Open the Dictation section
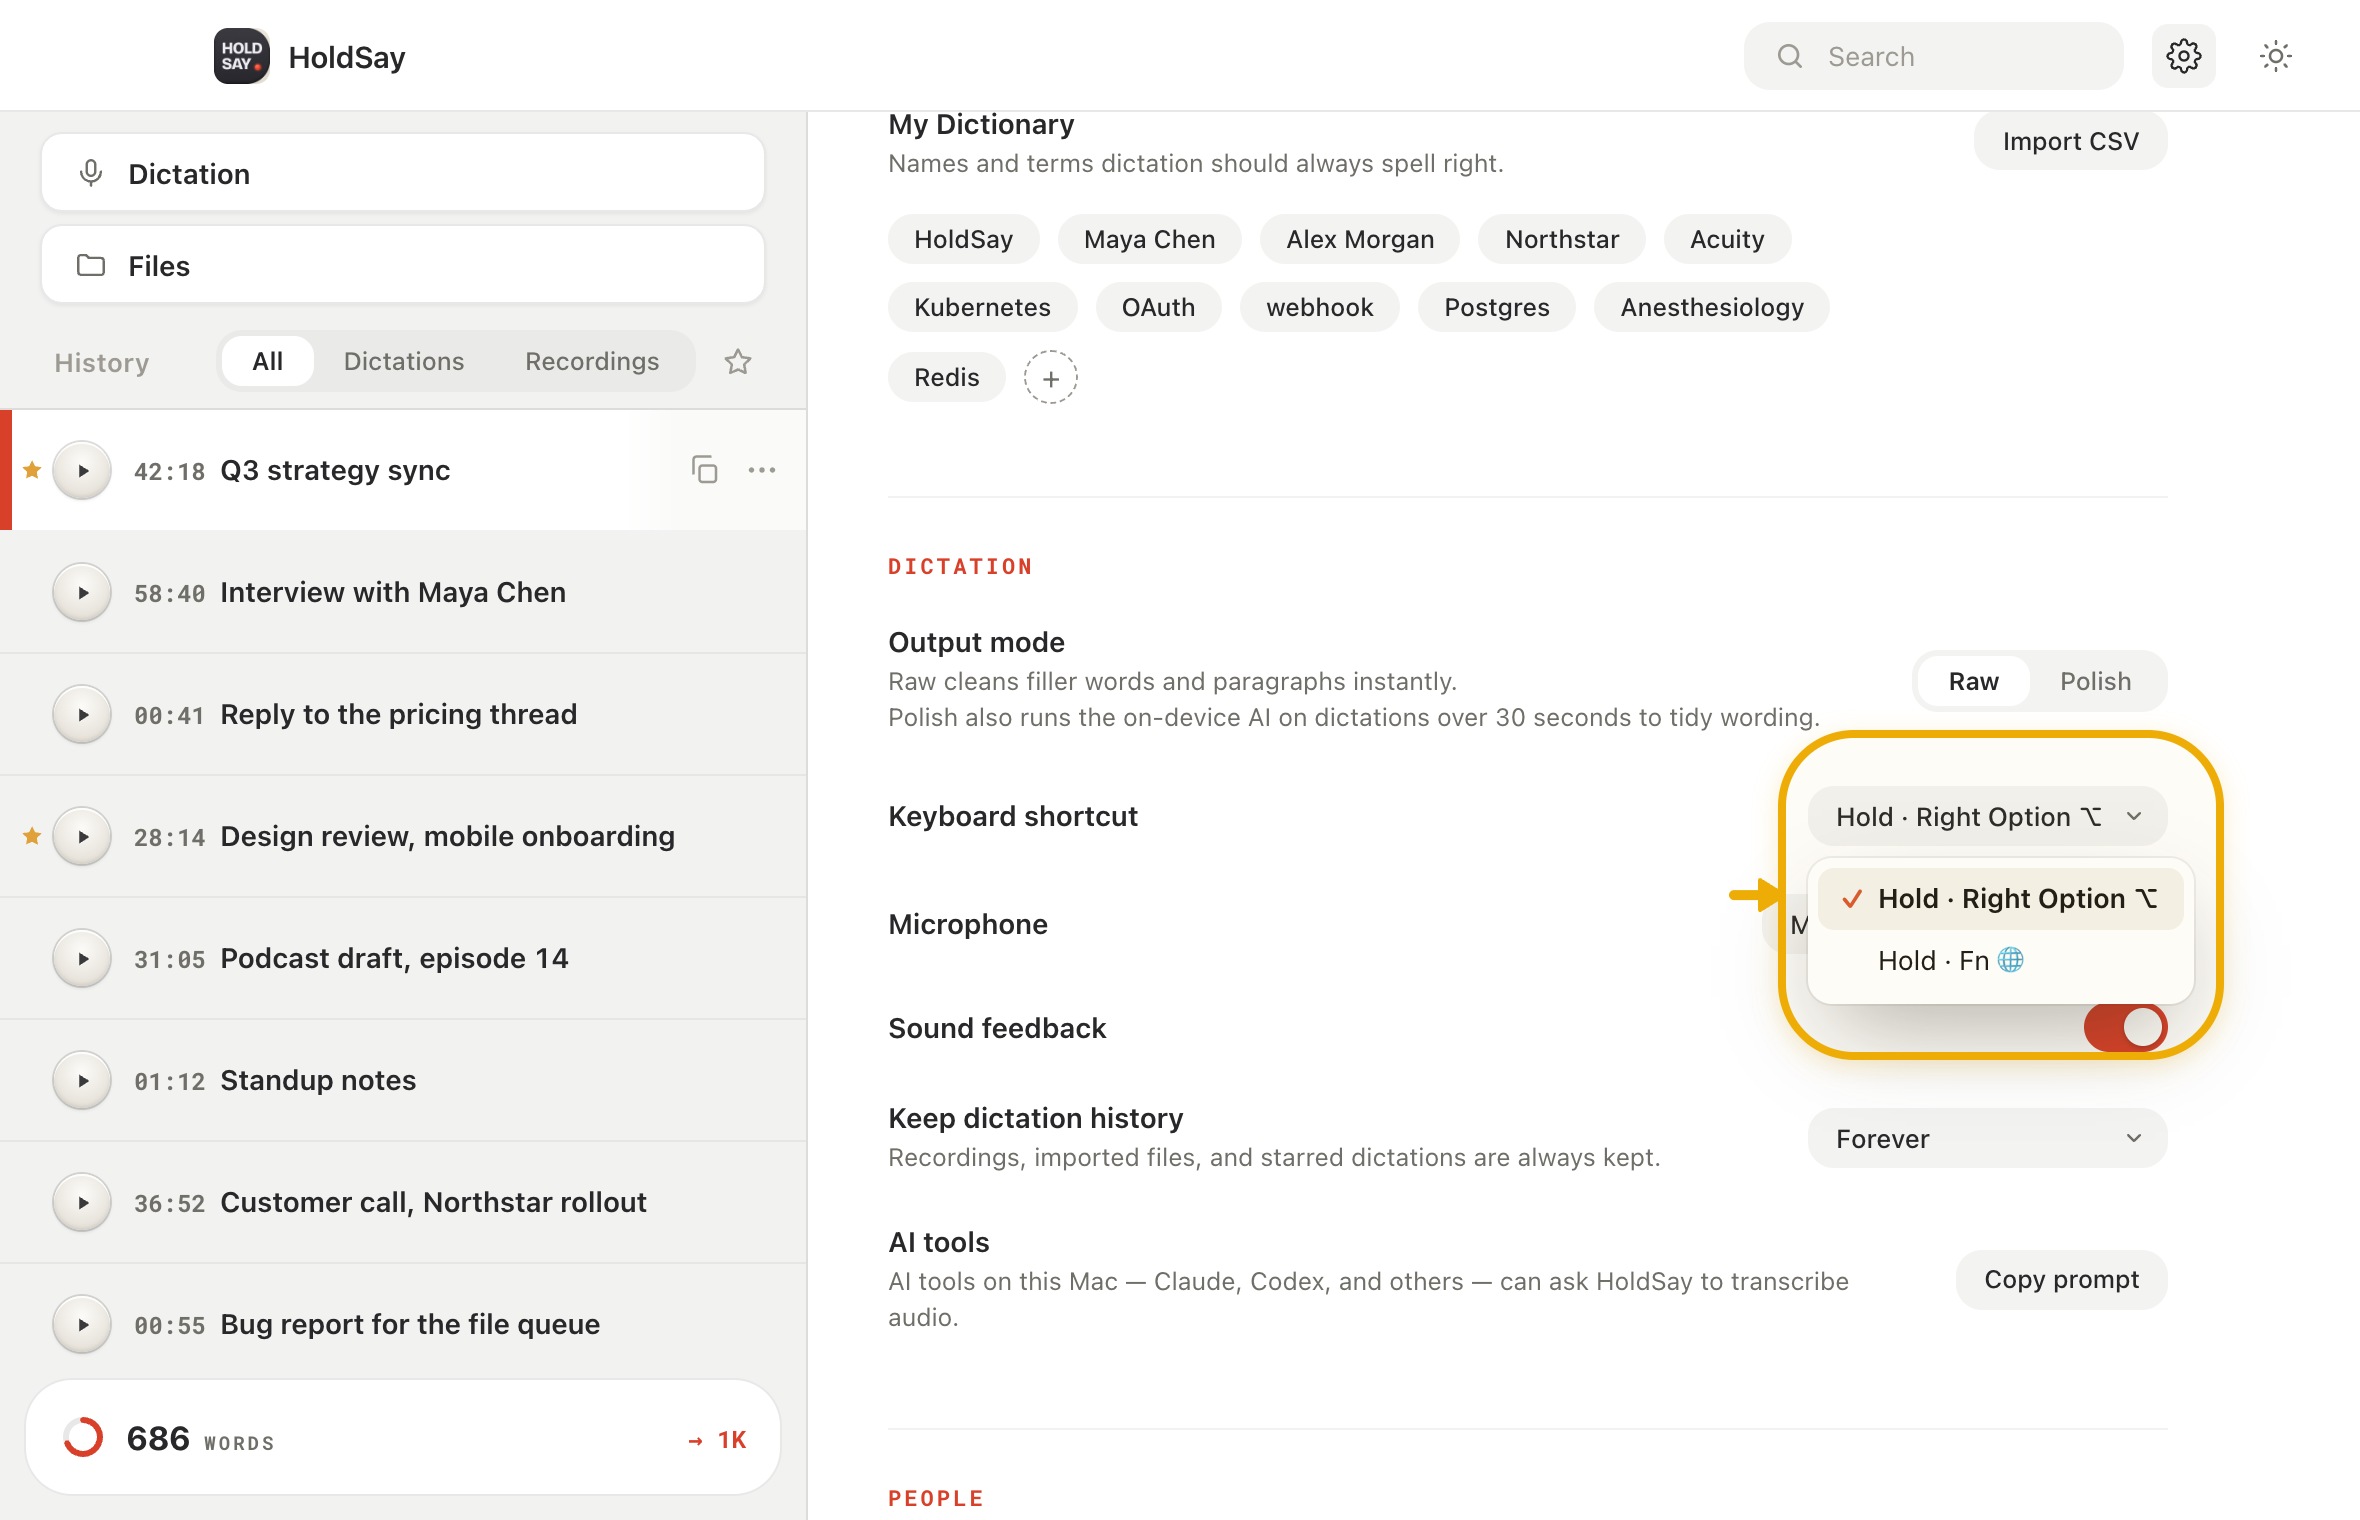Image resolution: width=2360 pixels, height=1520 pixels. [x=403, y=173]
